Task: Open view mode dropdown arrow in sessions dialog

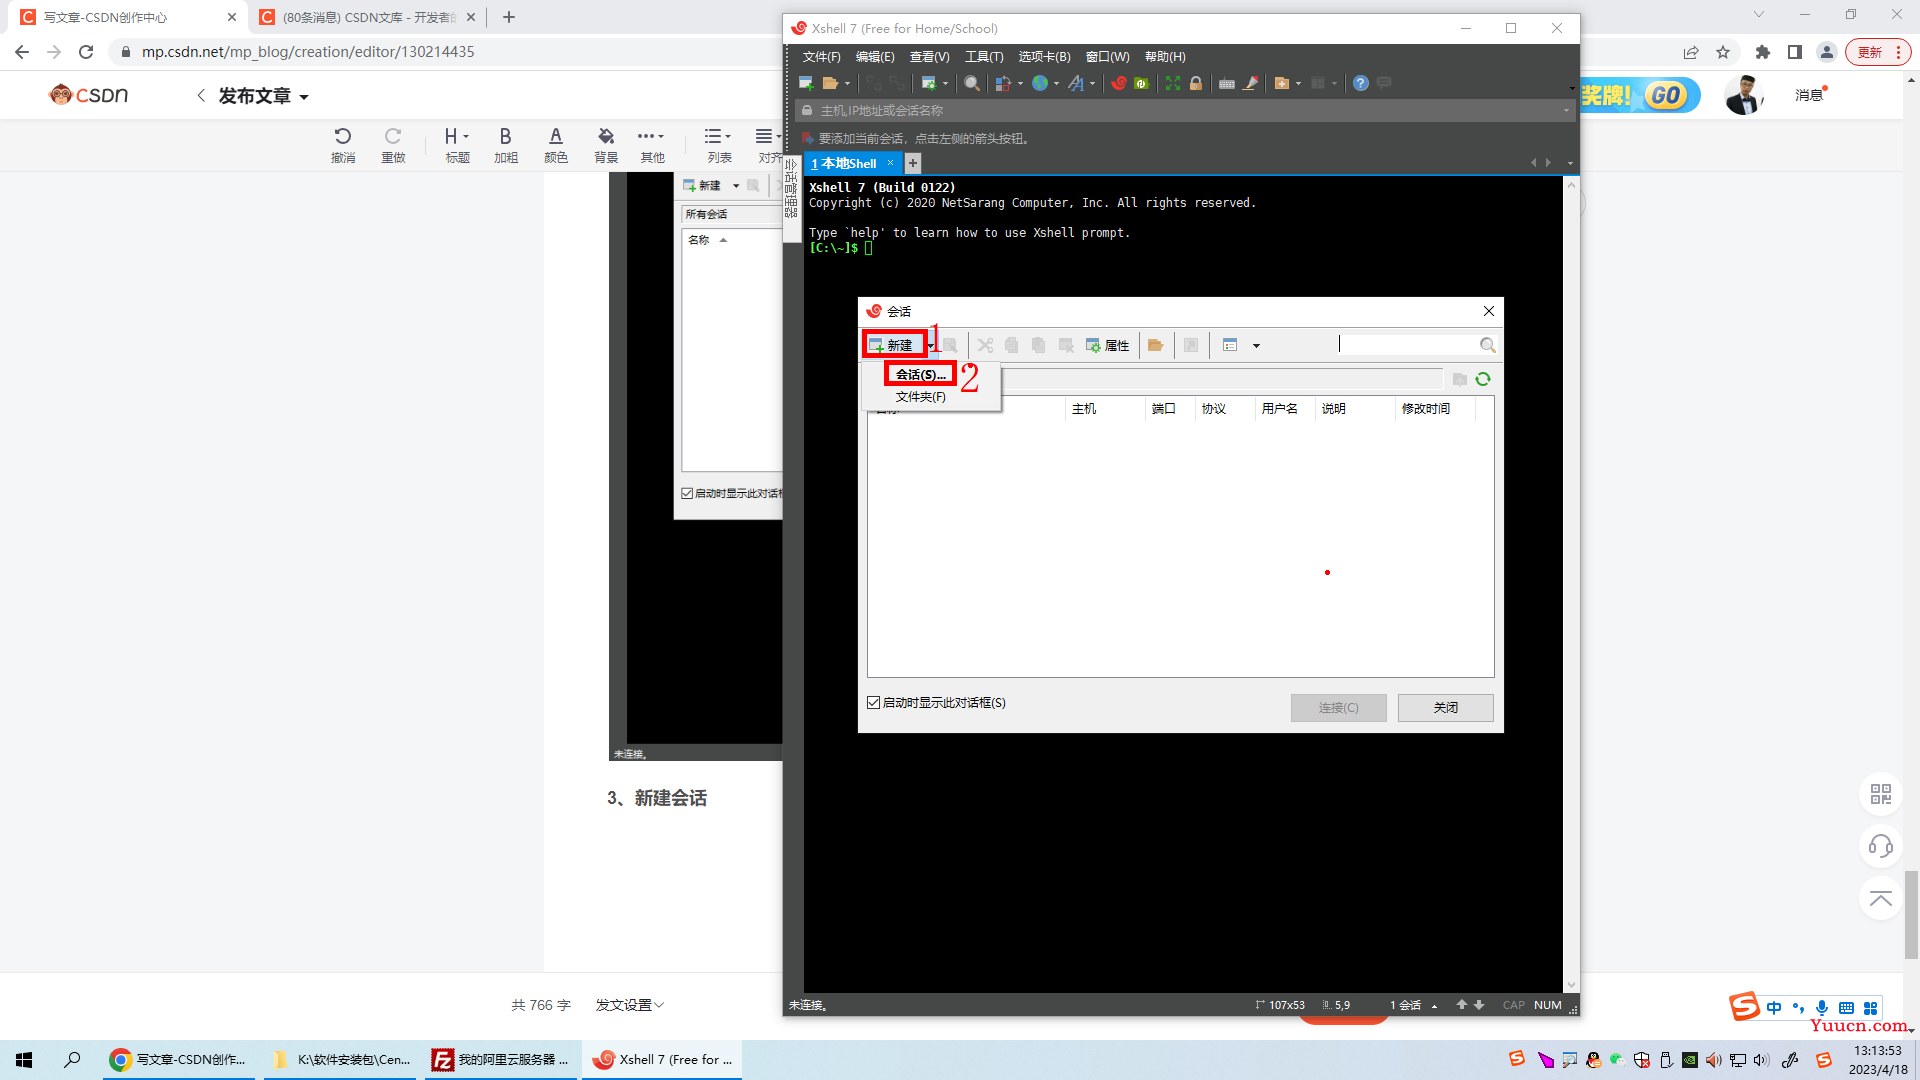Action: point(1256,346)
